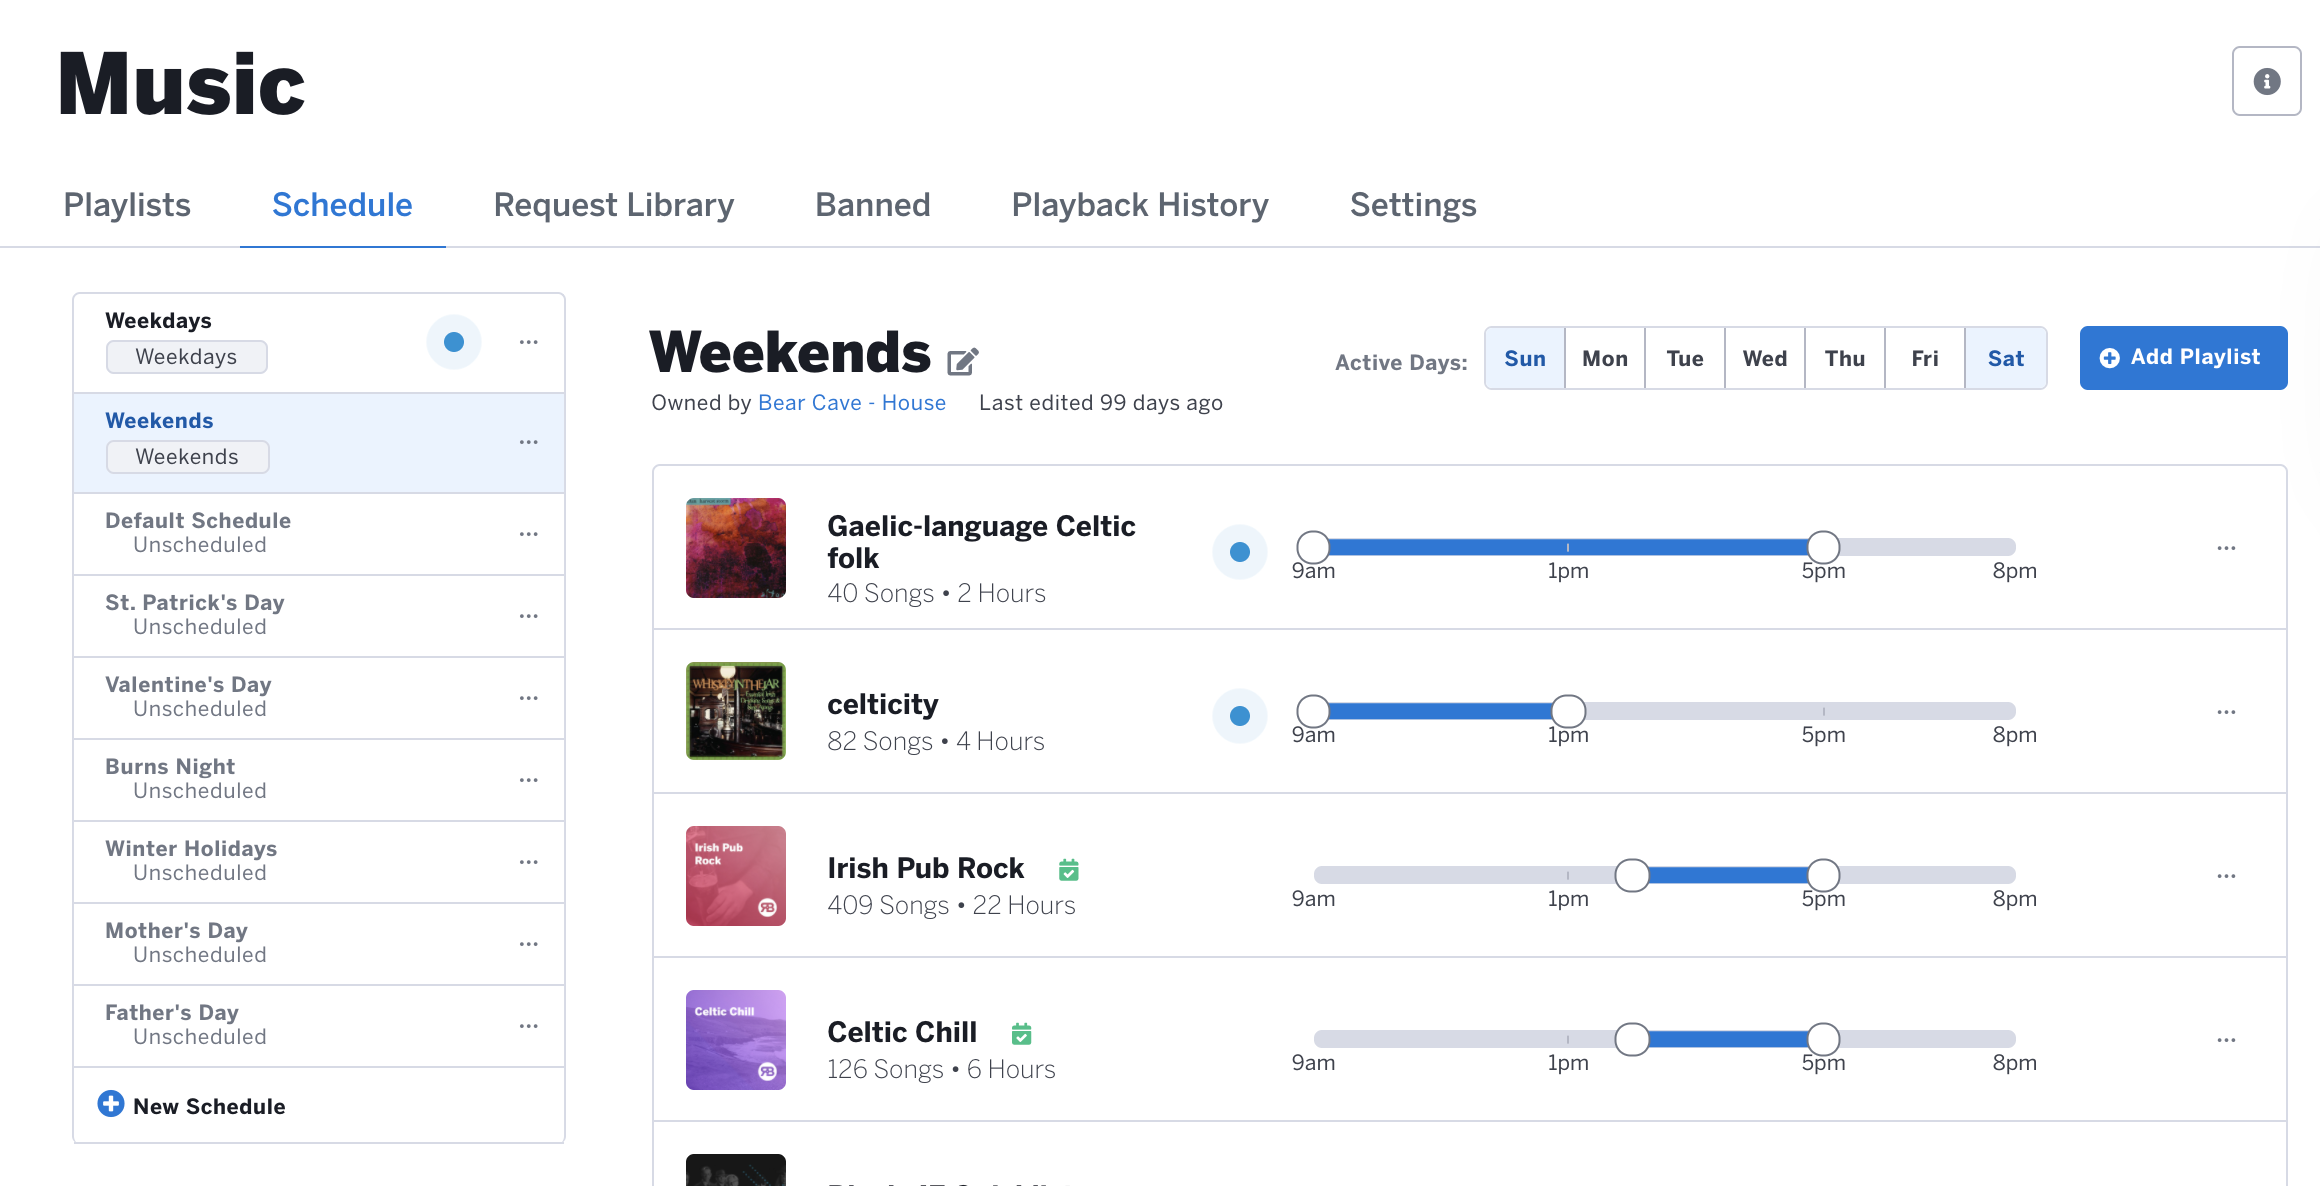Click Gaelic-language Celtic folk playing indicator dot
Image resolution: width=2320 pixels, height=1186 pixels.
1240,552
